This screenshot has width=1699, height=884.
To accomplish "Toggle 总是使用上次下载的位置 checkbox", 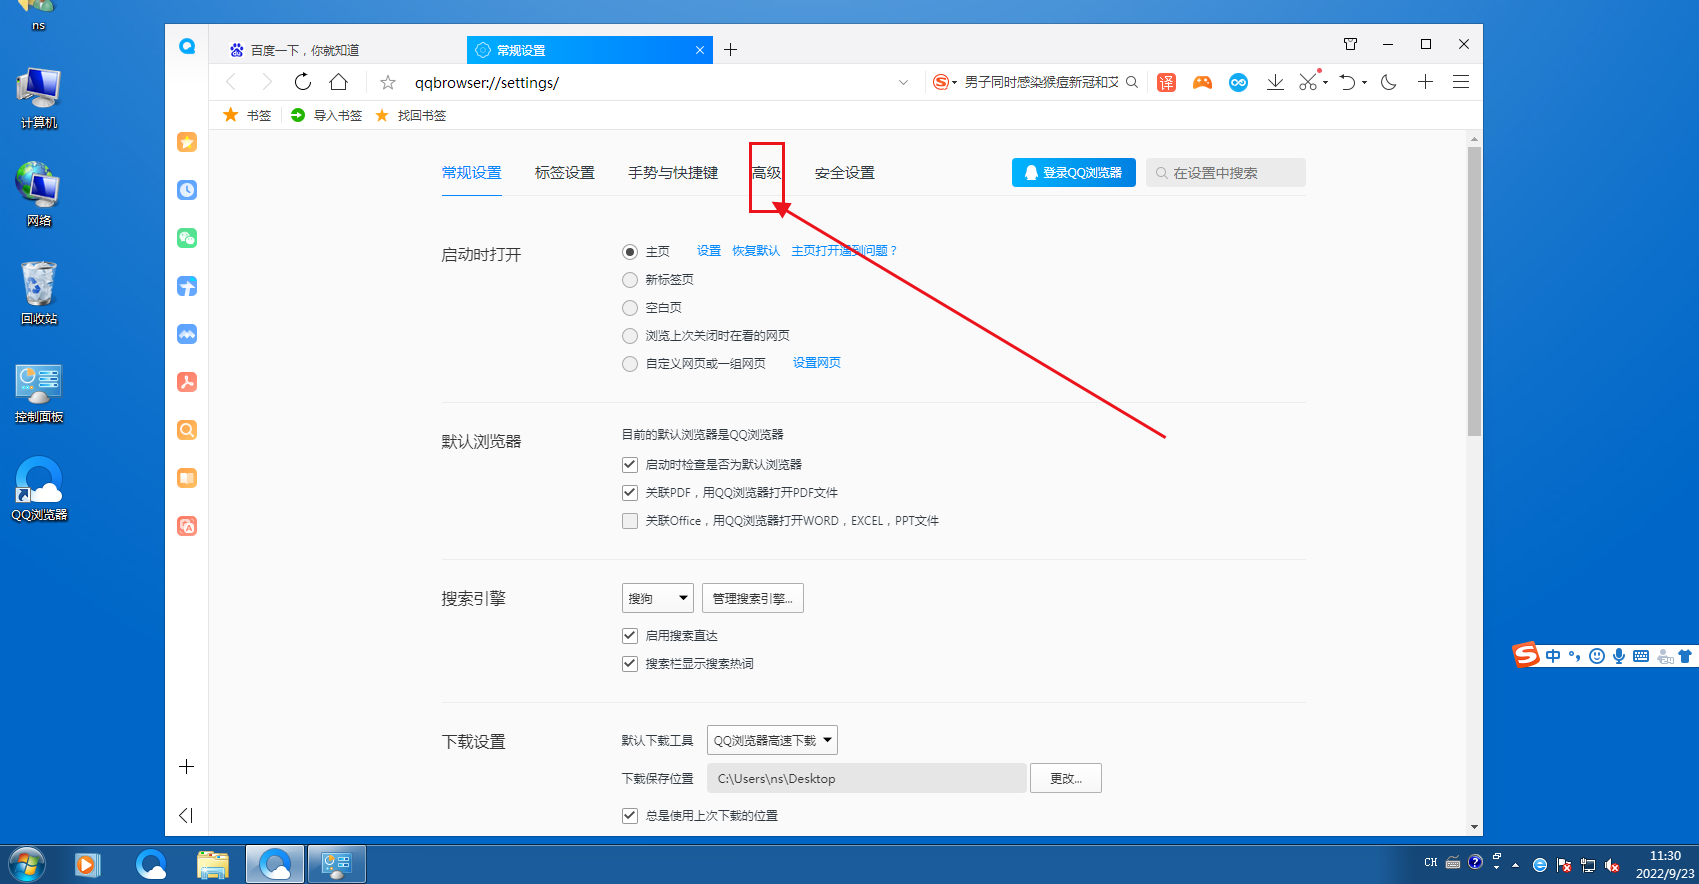I will pyautogui.click(x=630, y=815).
